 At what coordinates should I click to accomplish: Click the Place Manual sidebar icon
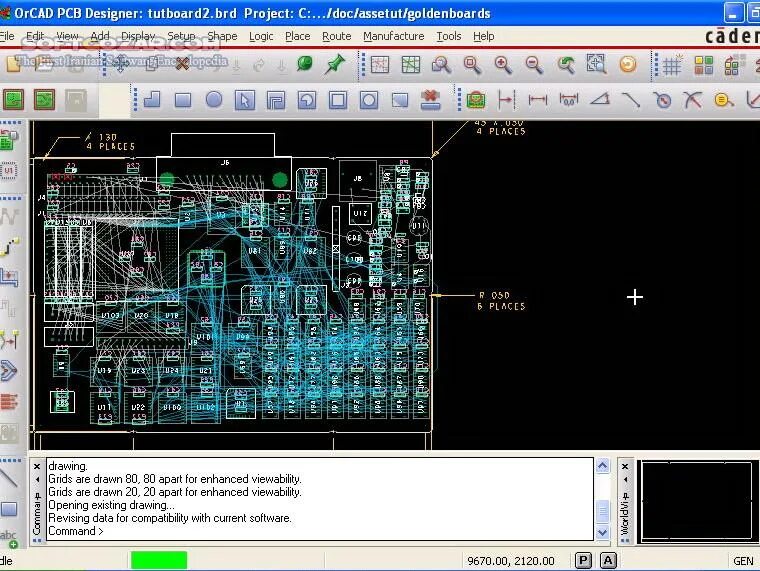[9, 141]
